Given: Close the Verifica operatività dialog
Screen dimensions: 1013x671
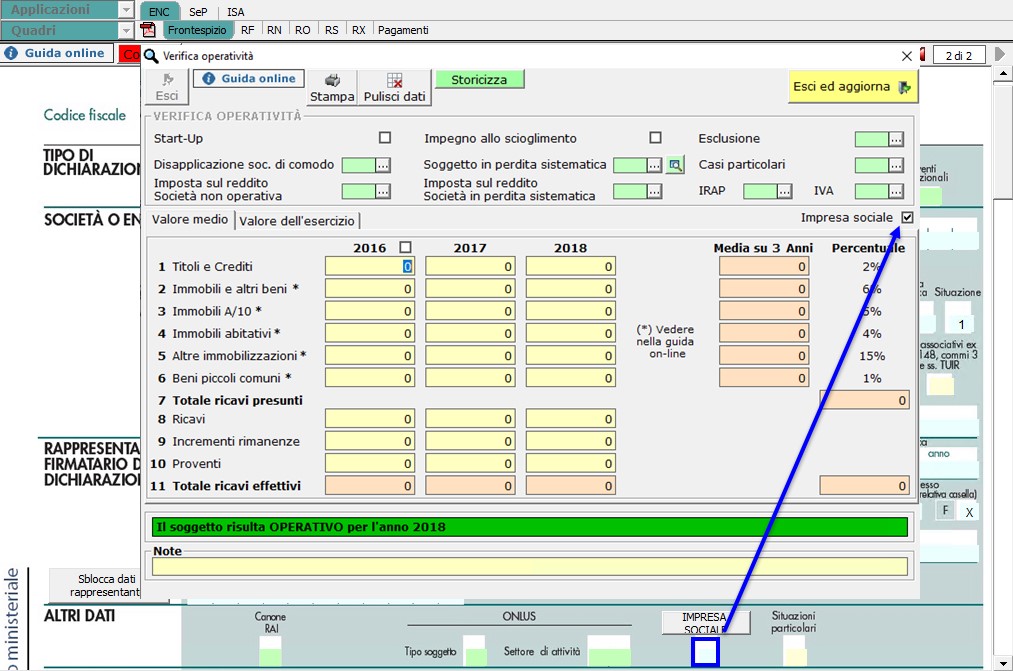Looking at the screenshot, I should point(906,56).
